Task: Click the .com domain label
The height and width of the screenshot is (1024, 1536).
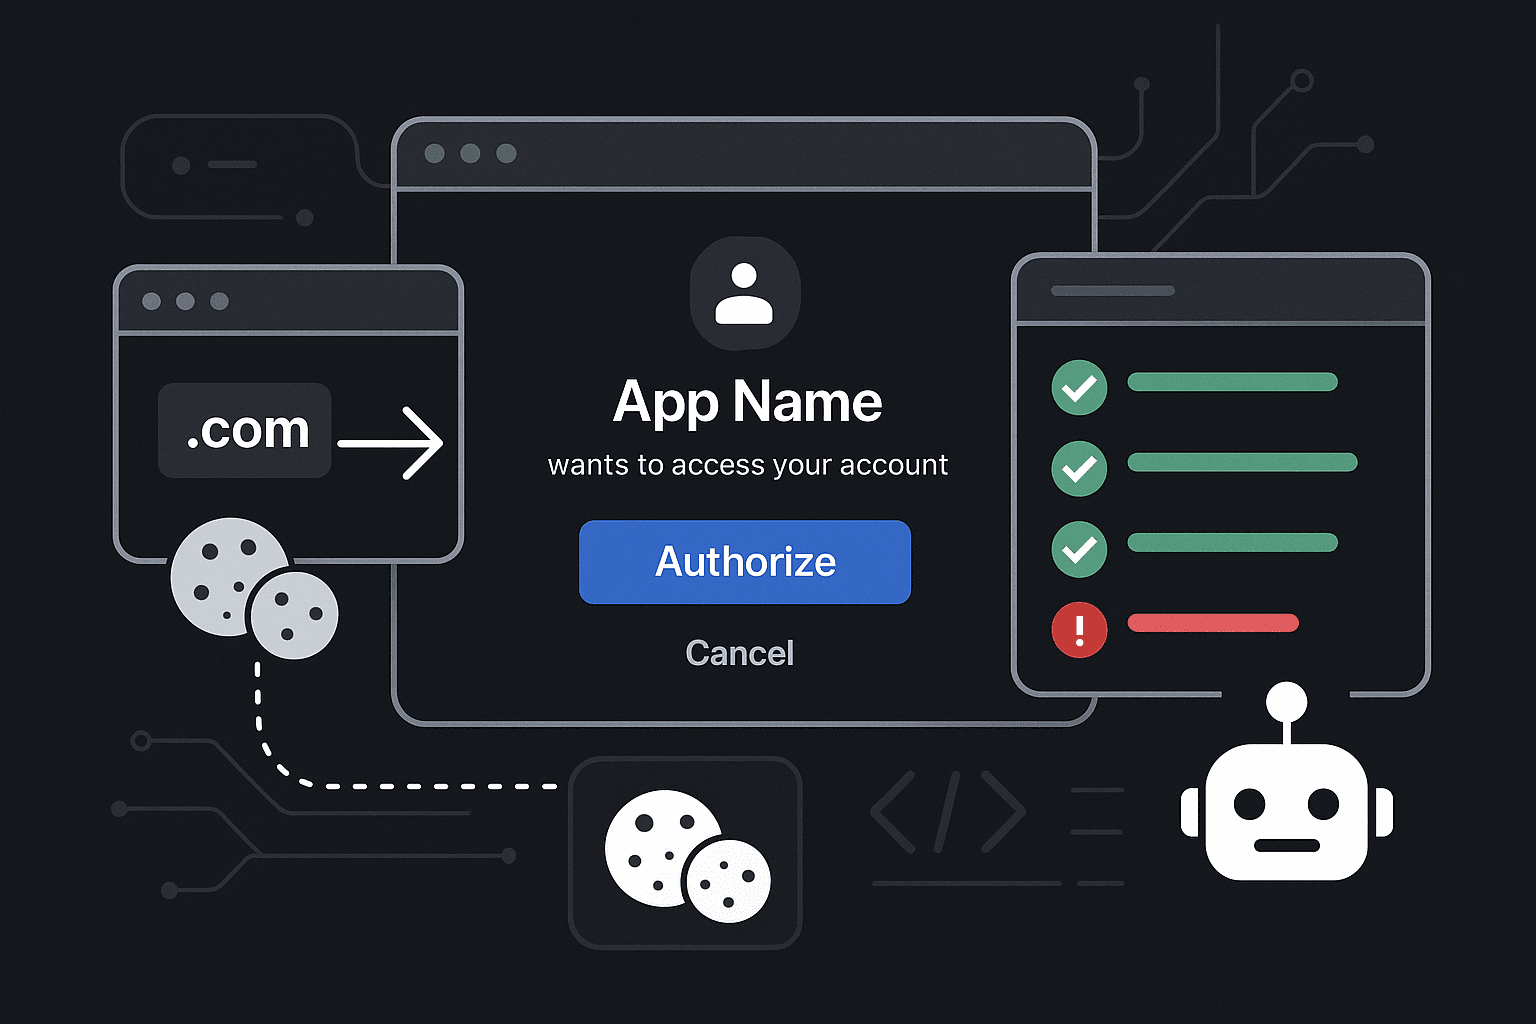Action: (245, 430)
